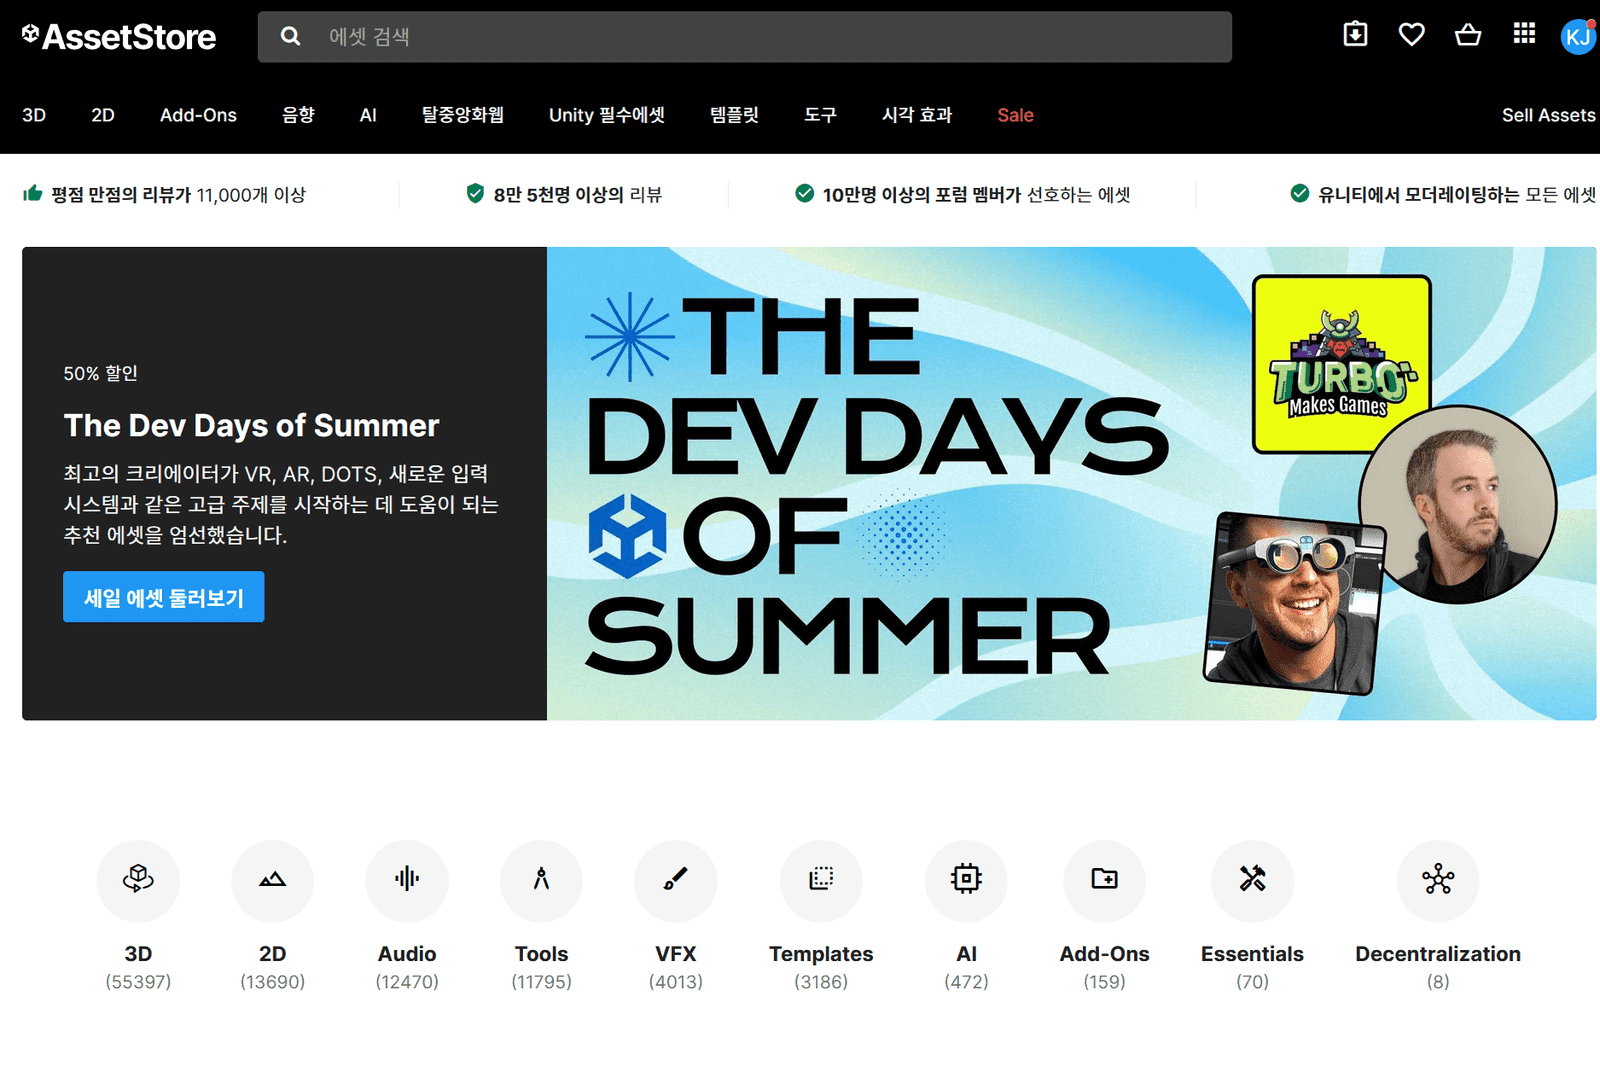Open the Add-Ons navigation menu
Viewport: 1600px width, 1068px height.
(198, 115)
